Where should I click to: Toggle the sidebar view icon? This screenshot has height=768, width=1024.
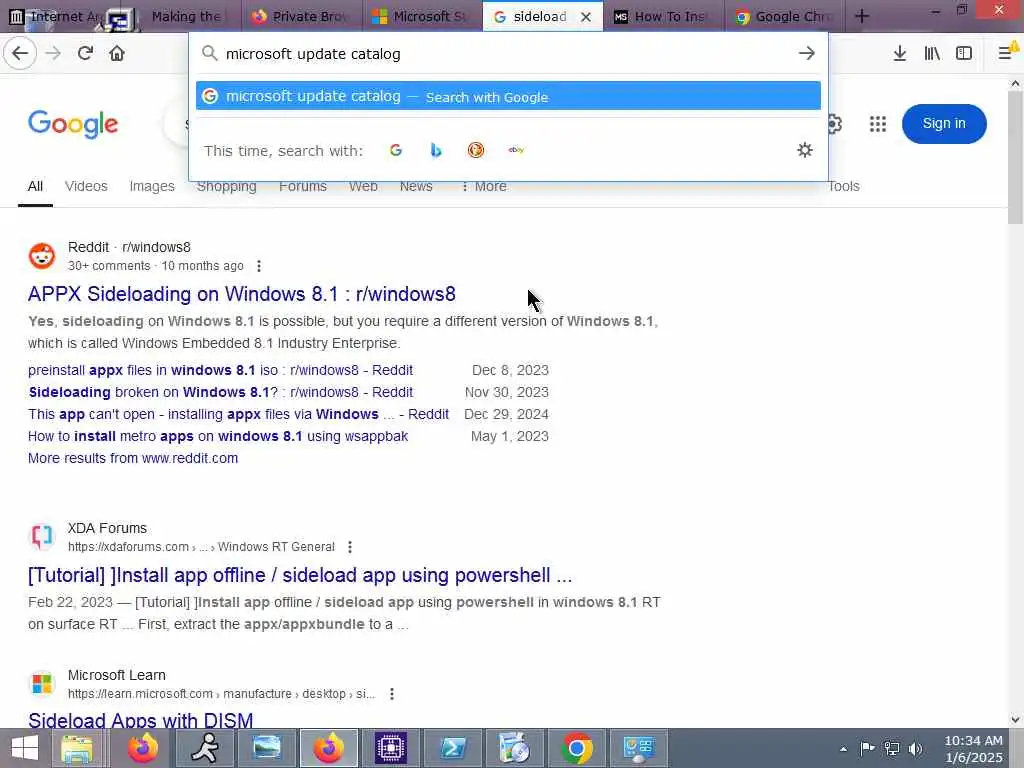pos(964,53)
